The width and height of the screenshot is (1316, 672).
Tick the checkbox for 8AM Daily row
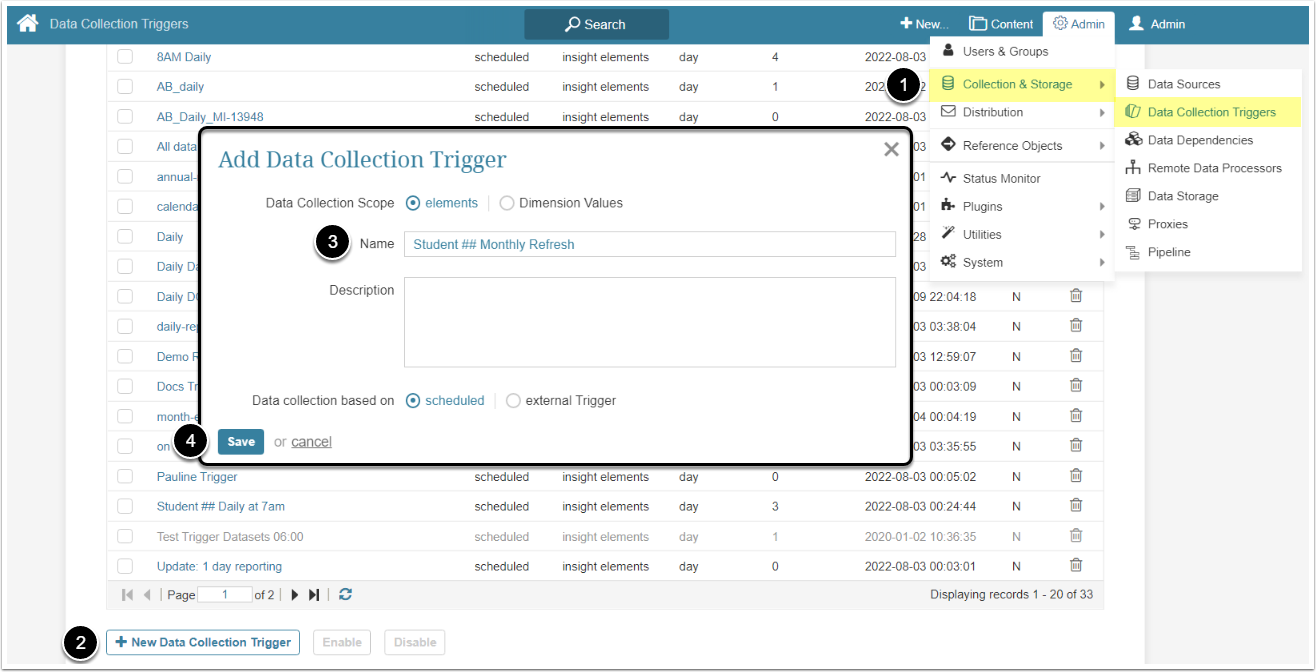coord(125,57)
